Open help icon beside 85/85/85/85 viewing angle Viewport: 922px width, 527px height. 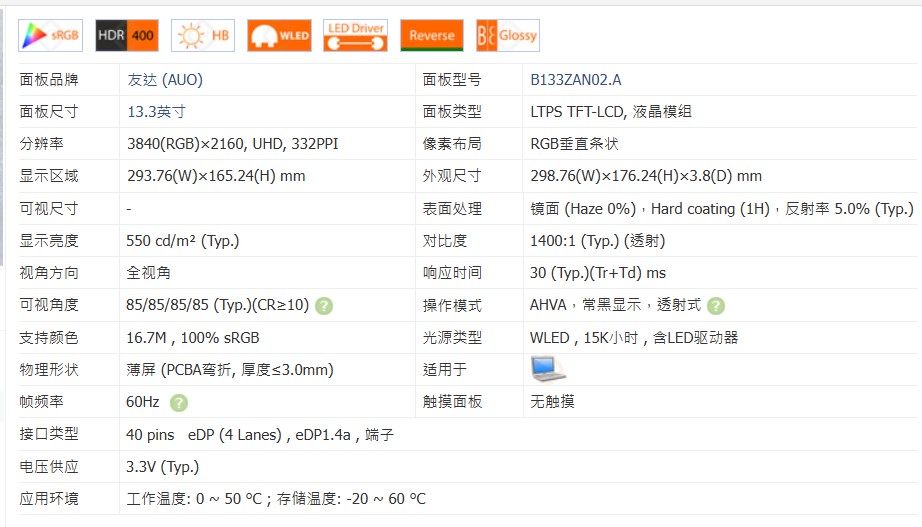click(324, 306)
